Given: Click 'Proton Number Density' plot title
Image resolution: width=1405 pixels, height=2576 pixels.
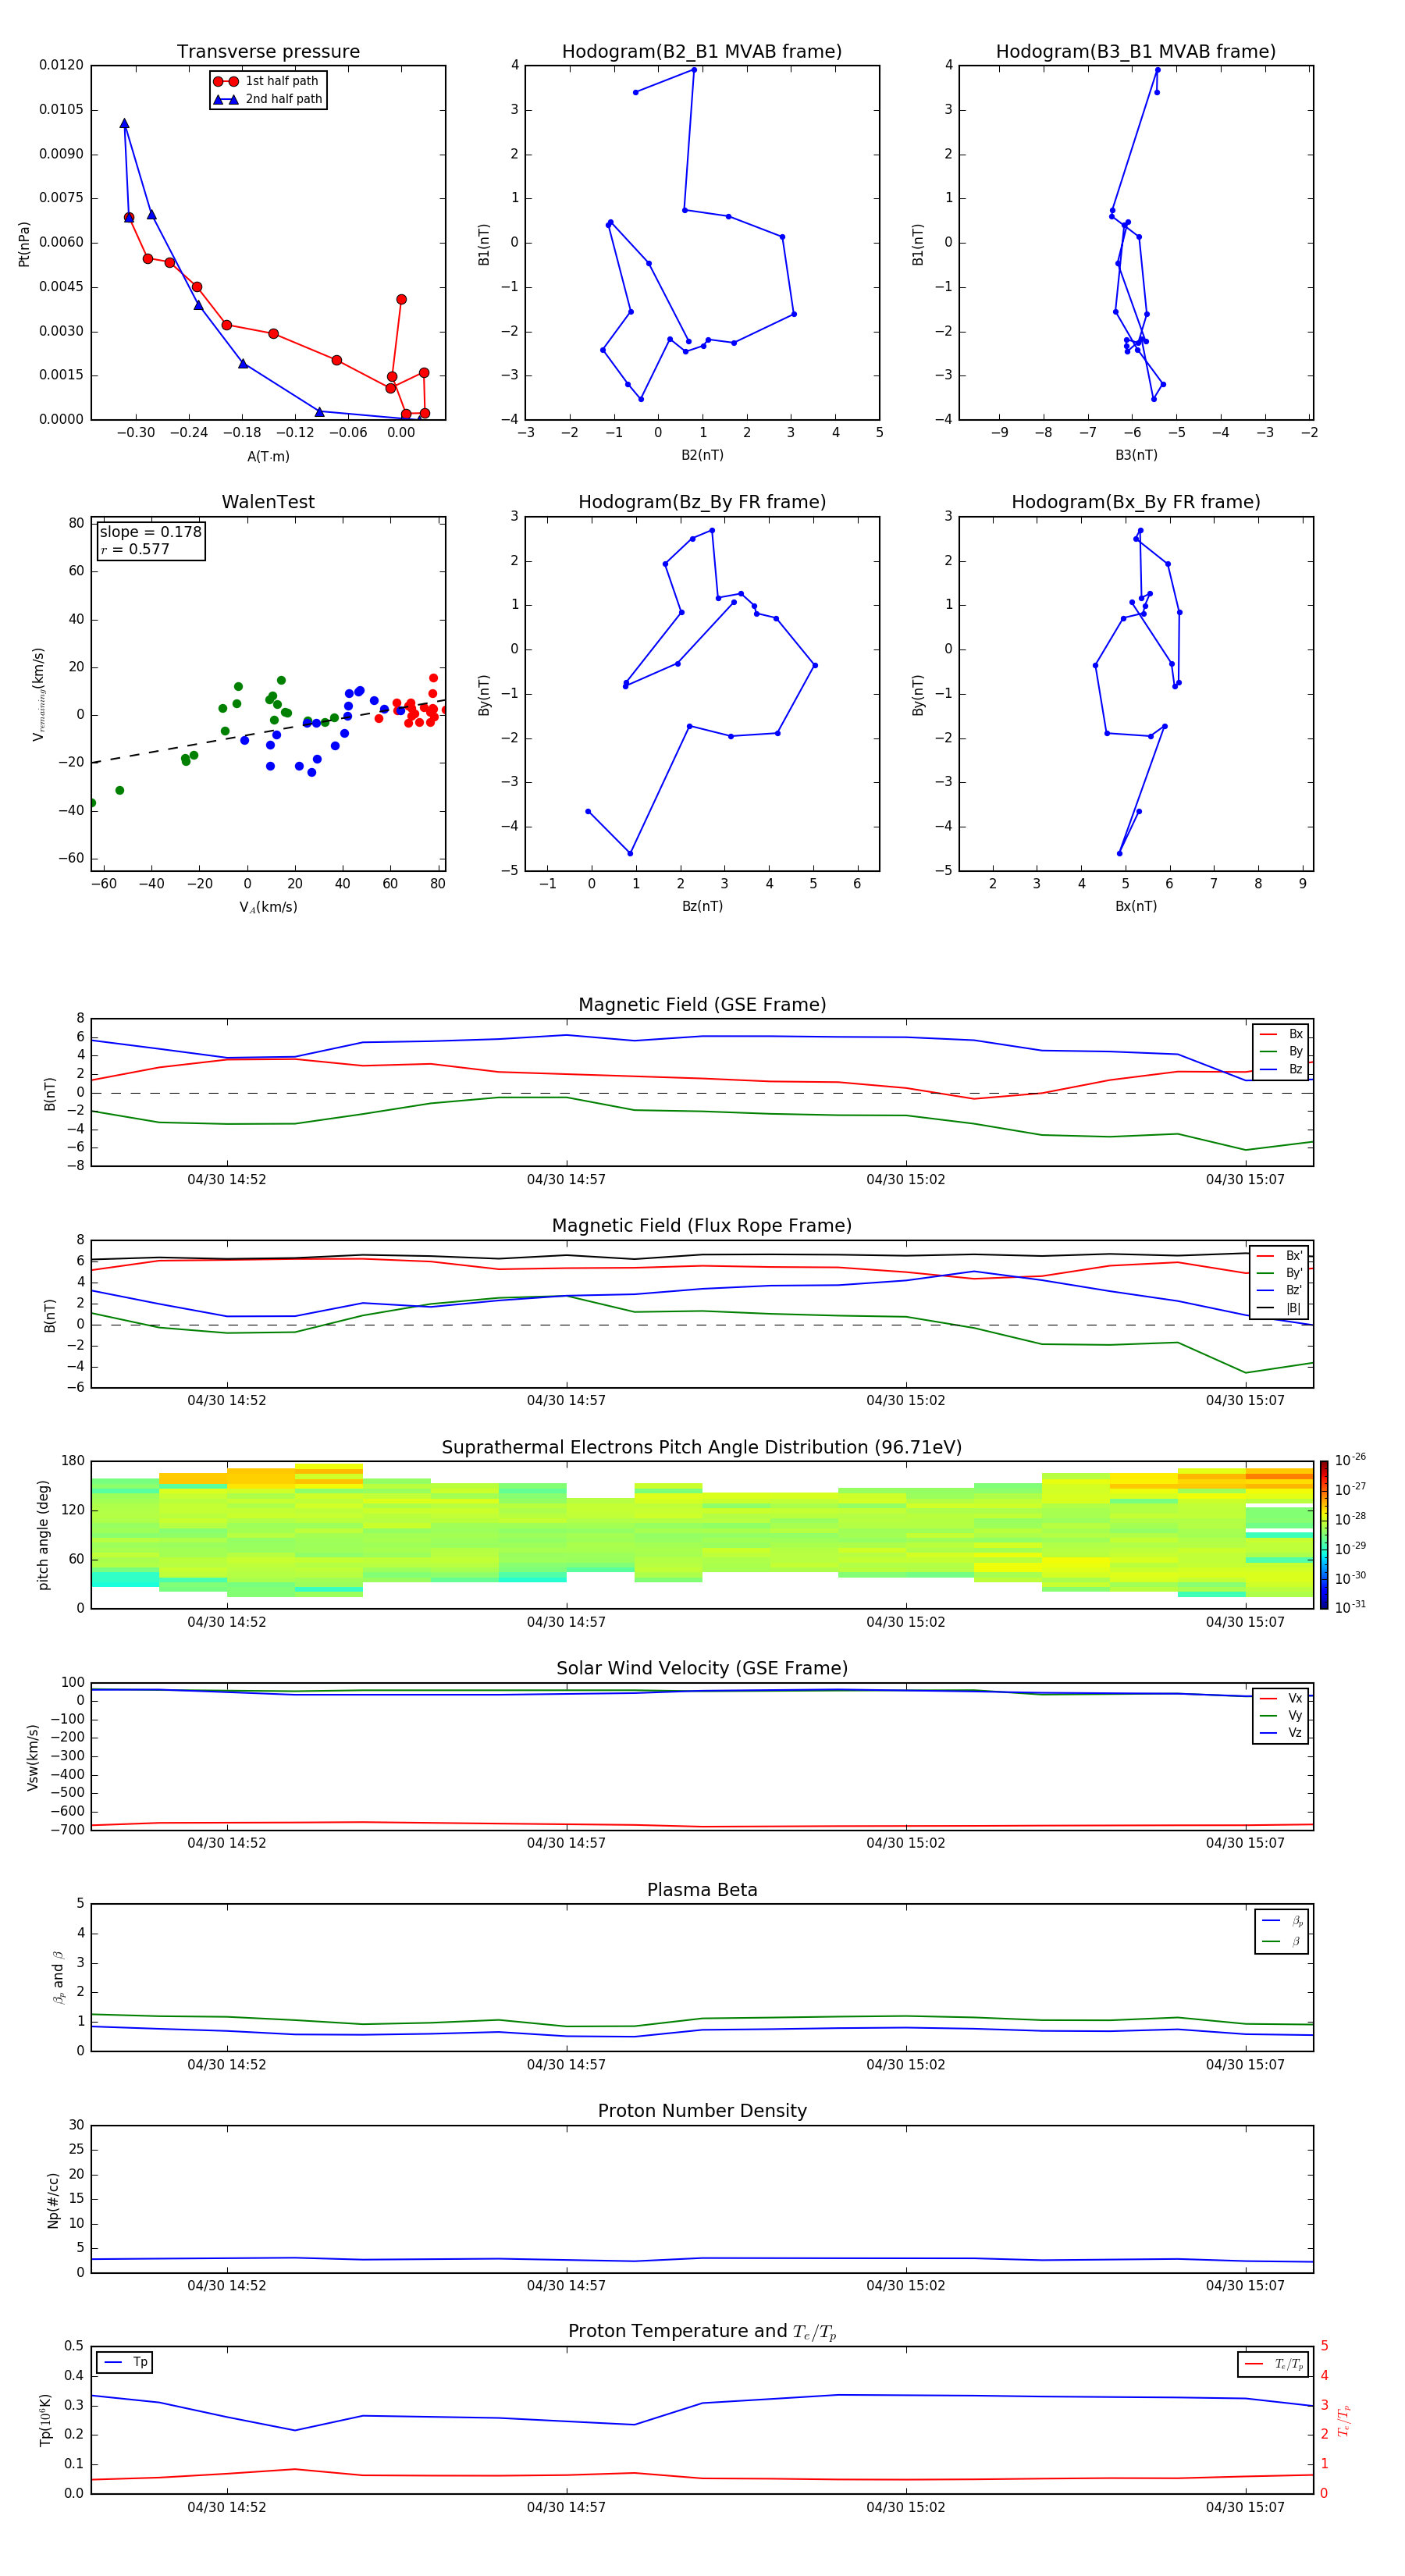Looking at the screenshot, I should click(702, 2111).
